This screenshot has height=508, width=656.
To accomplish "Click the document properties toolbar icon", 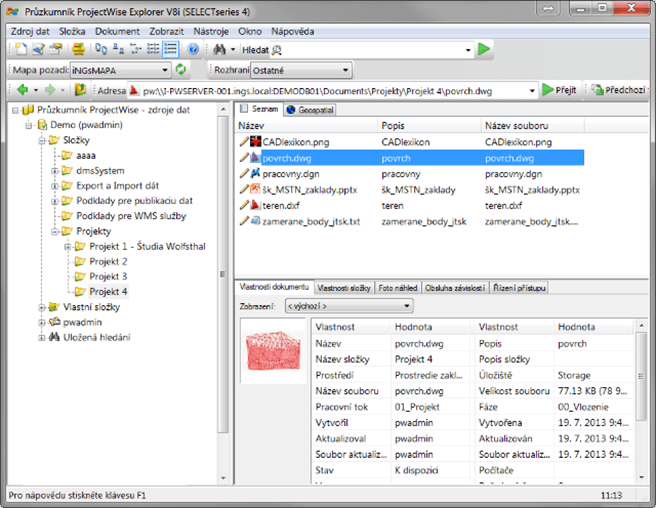I will (56, 49).
